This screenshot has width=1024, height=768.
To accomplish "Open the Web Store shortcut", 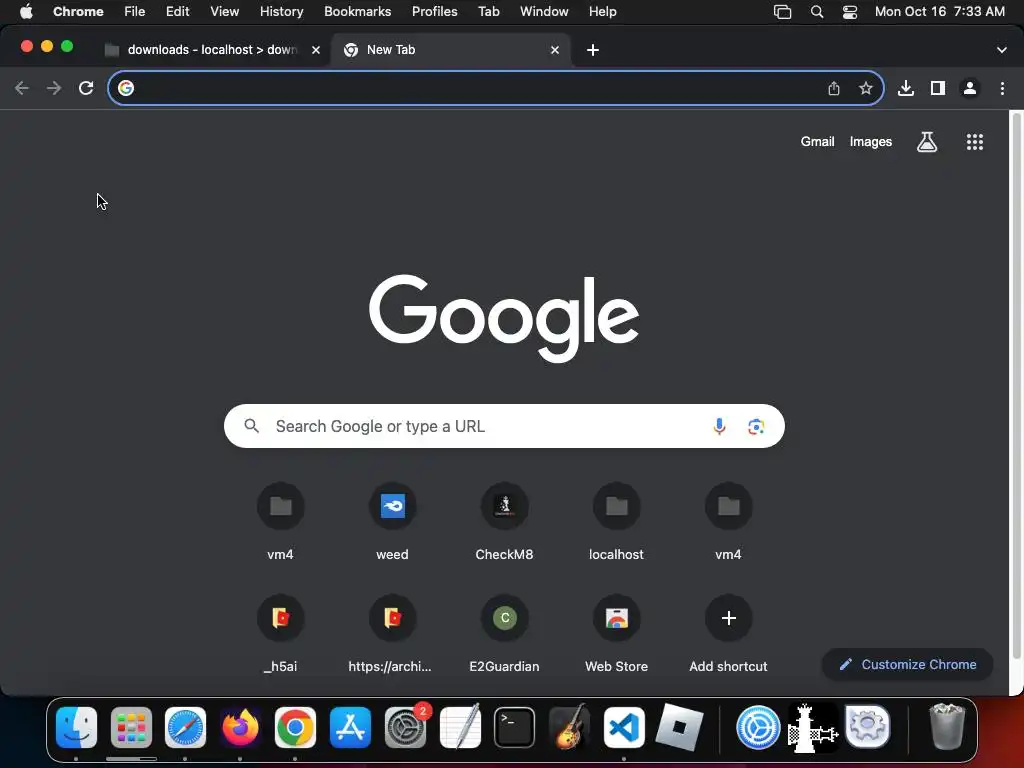I will 616,633.
